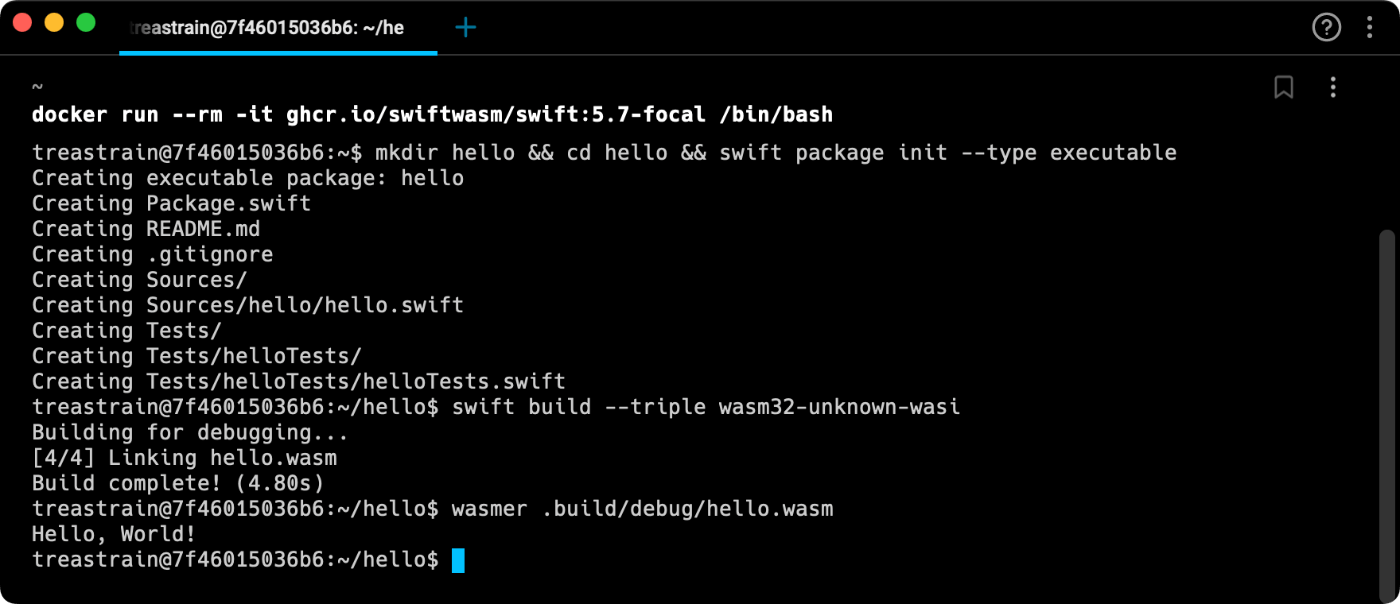Click the swift build --triple command text
The width and height of the screenshot is (1400, 604).
[706, 407]
